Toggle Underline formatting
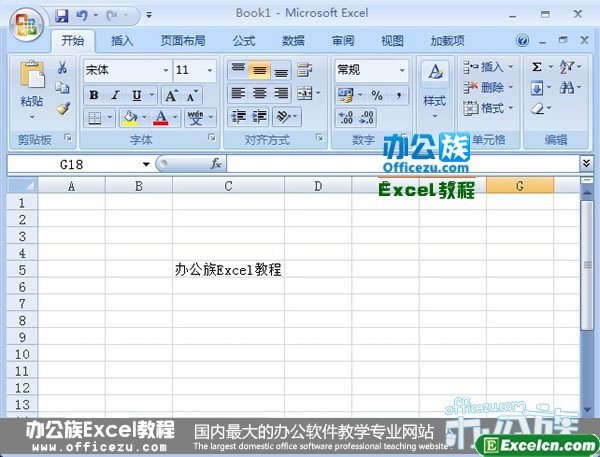This screenshot has width=600, height=457. tap(137, 96)
